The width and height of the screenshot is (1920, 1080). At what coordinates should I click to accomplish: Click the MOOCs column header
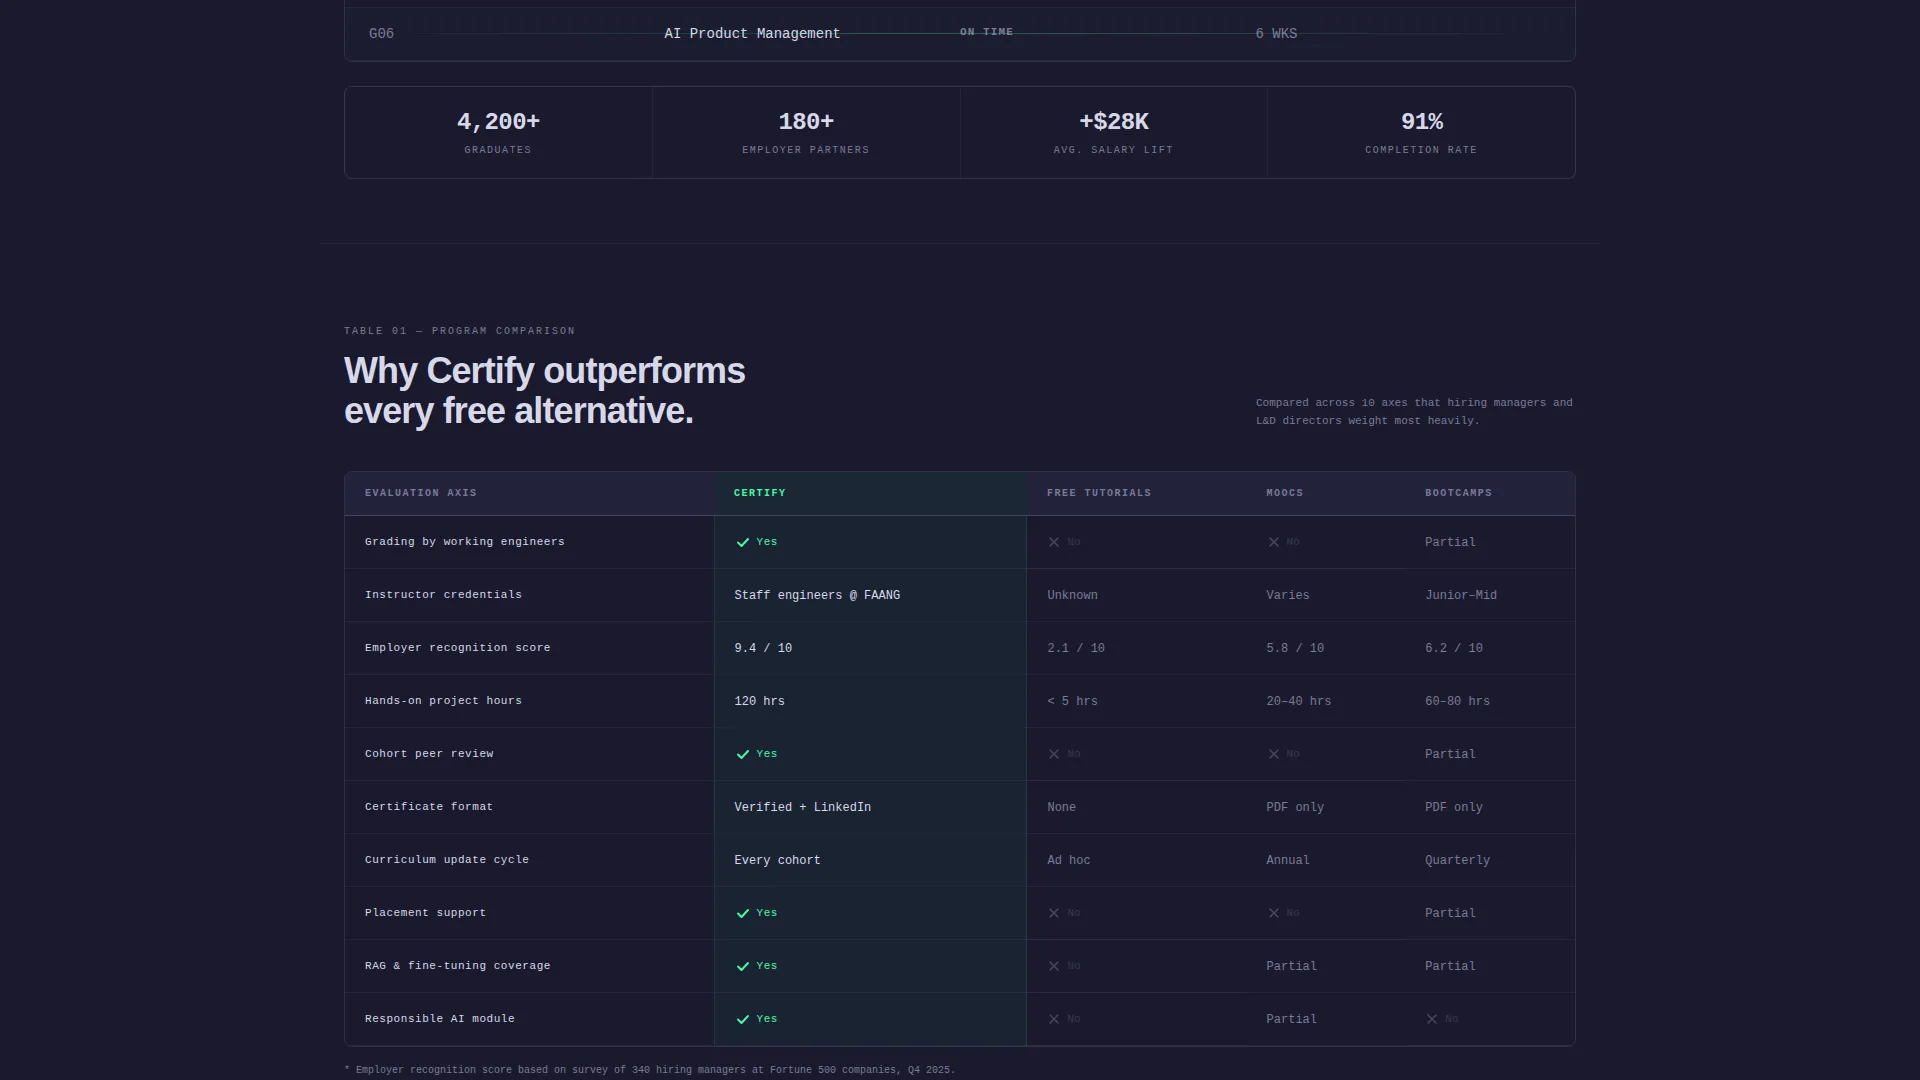tap(1285, 493)
